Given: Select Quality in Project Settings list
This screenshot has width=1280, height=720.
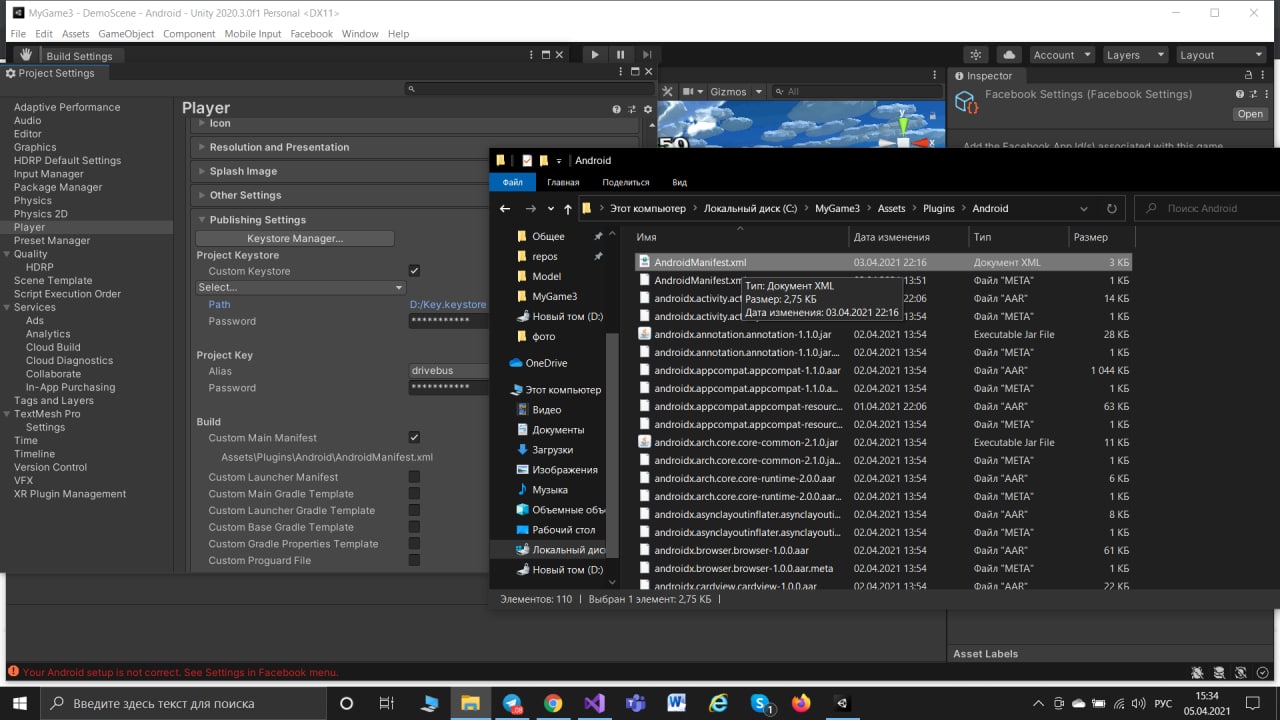Looking at the screenshot, I should click(31, 254).
